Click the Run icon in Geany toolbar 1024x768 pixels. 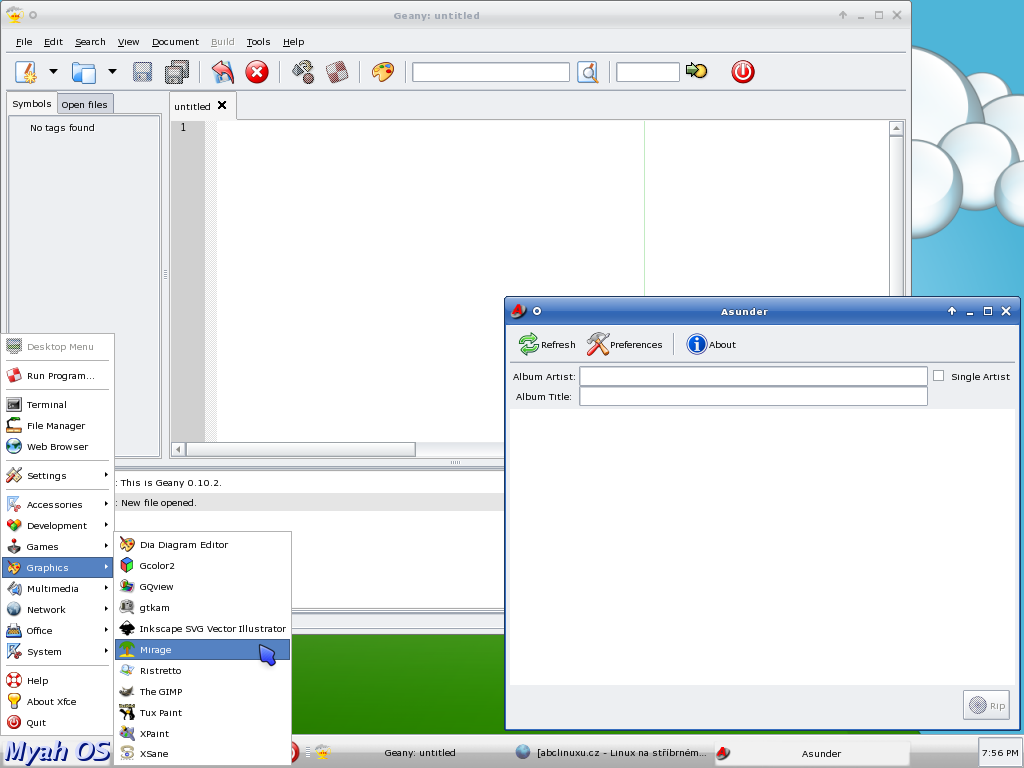[x=337, y=72]
